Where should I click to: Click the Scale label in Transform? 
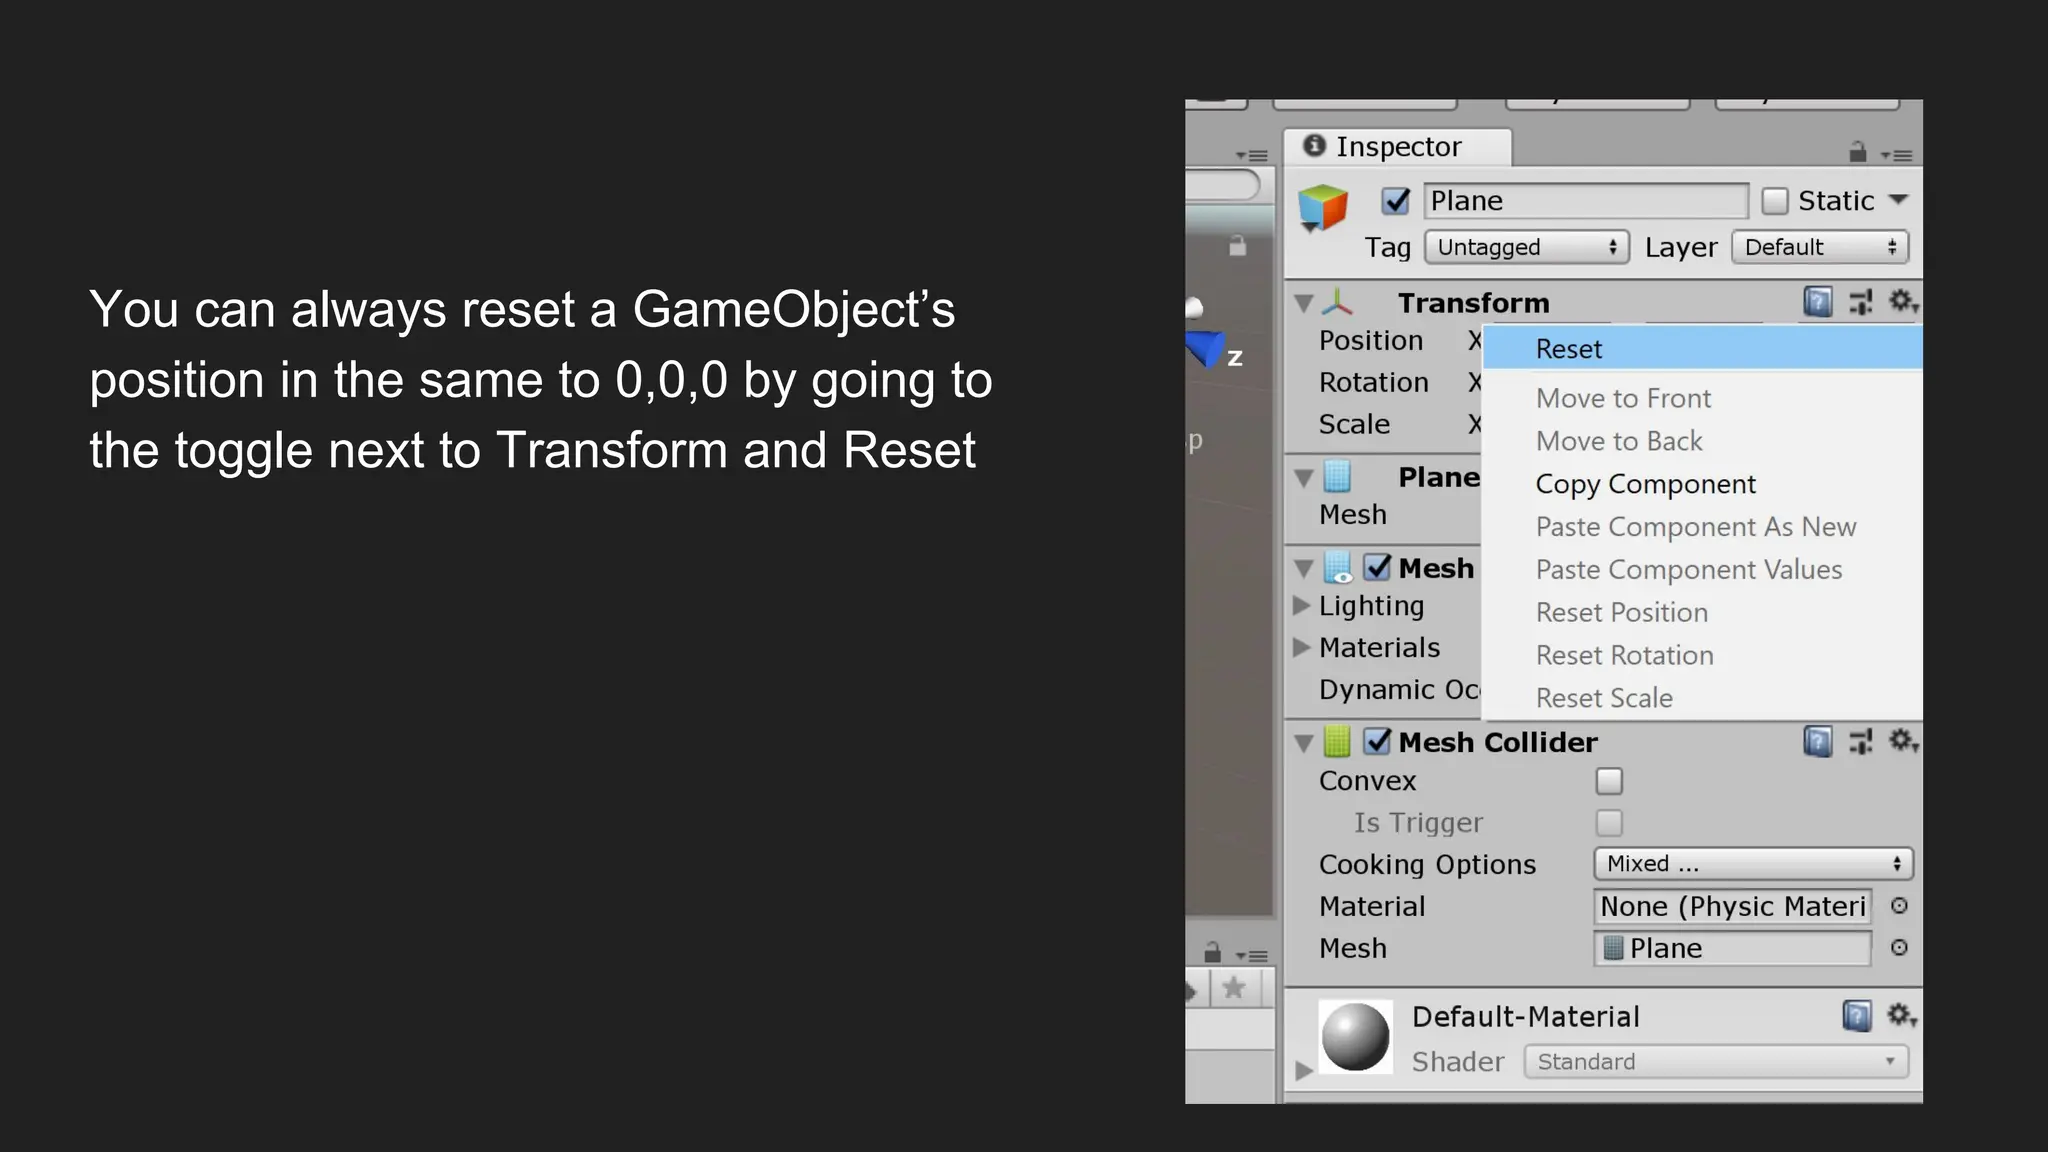pos(1354,425)
